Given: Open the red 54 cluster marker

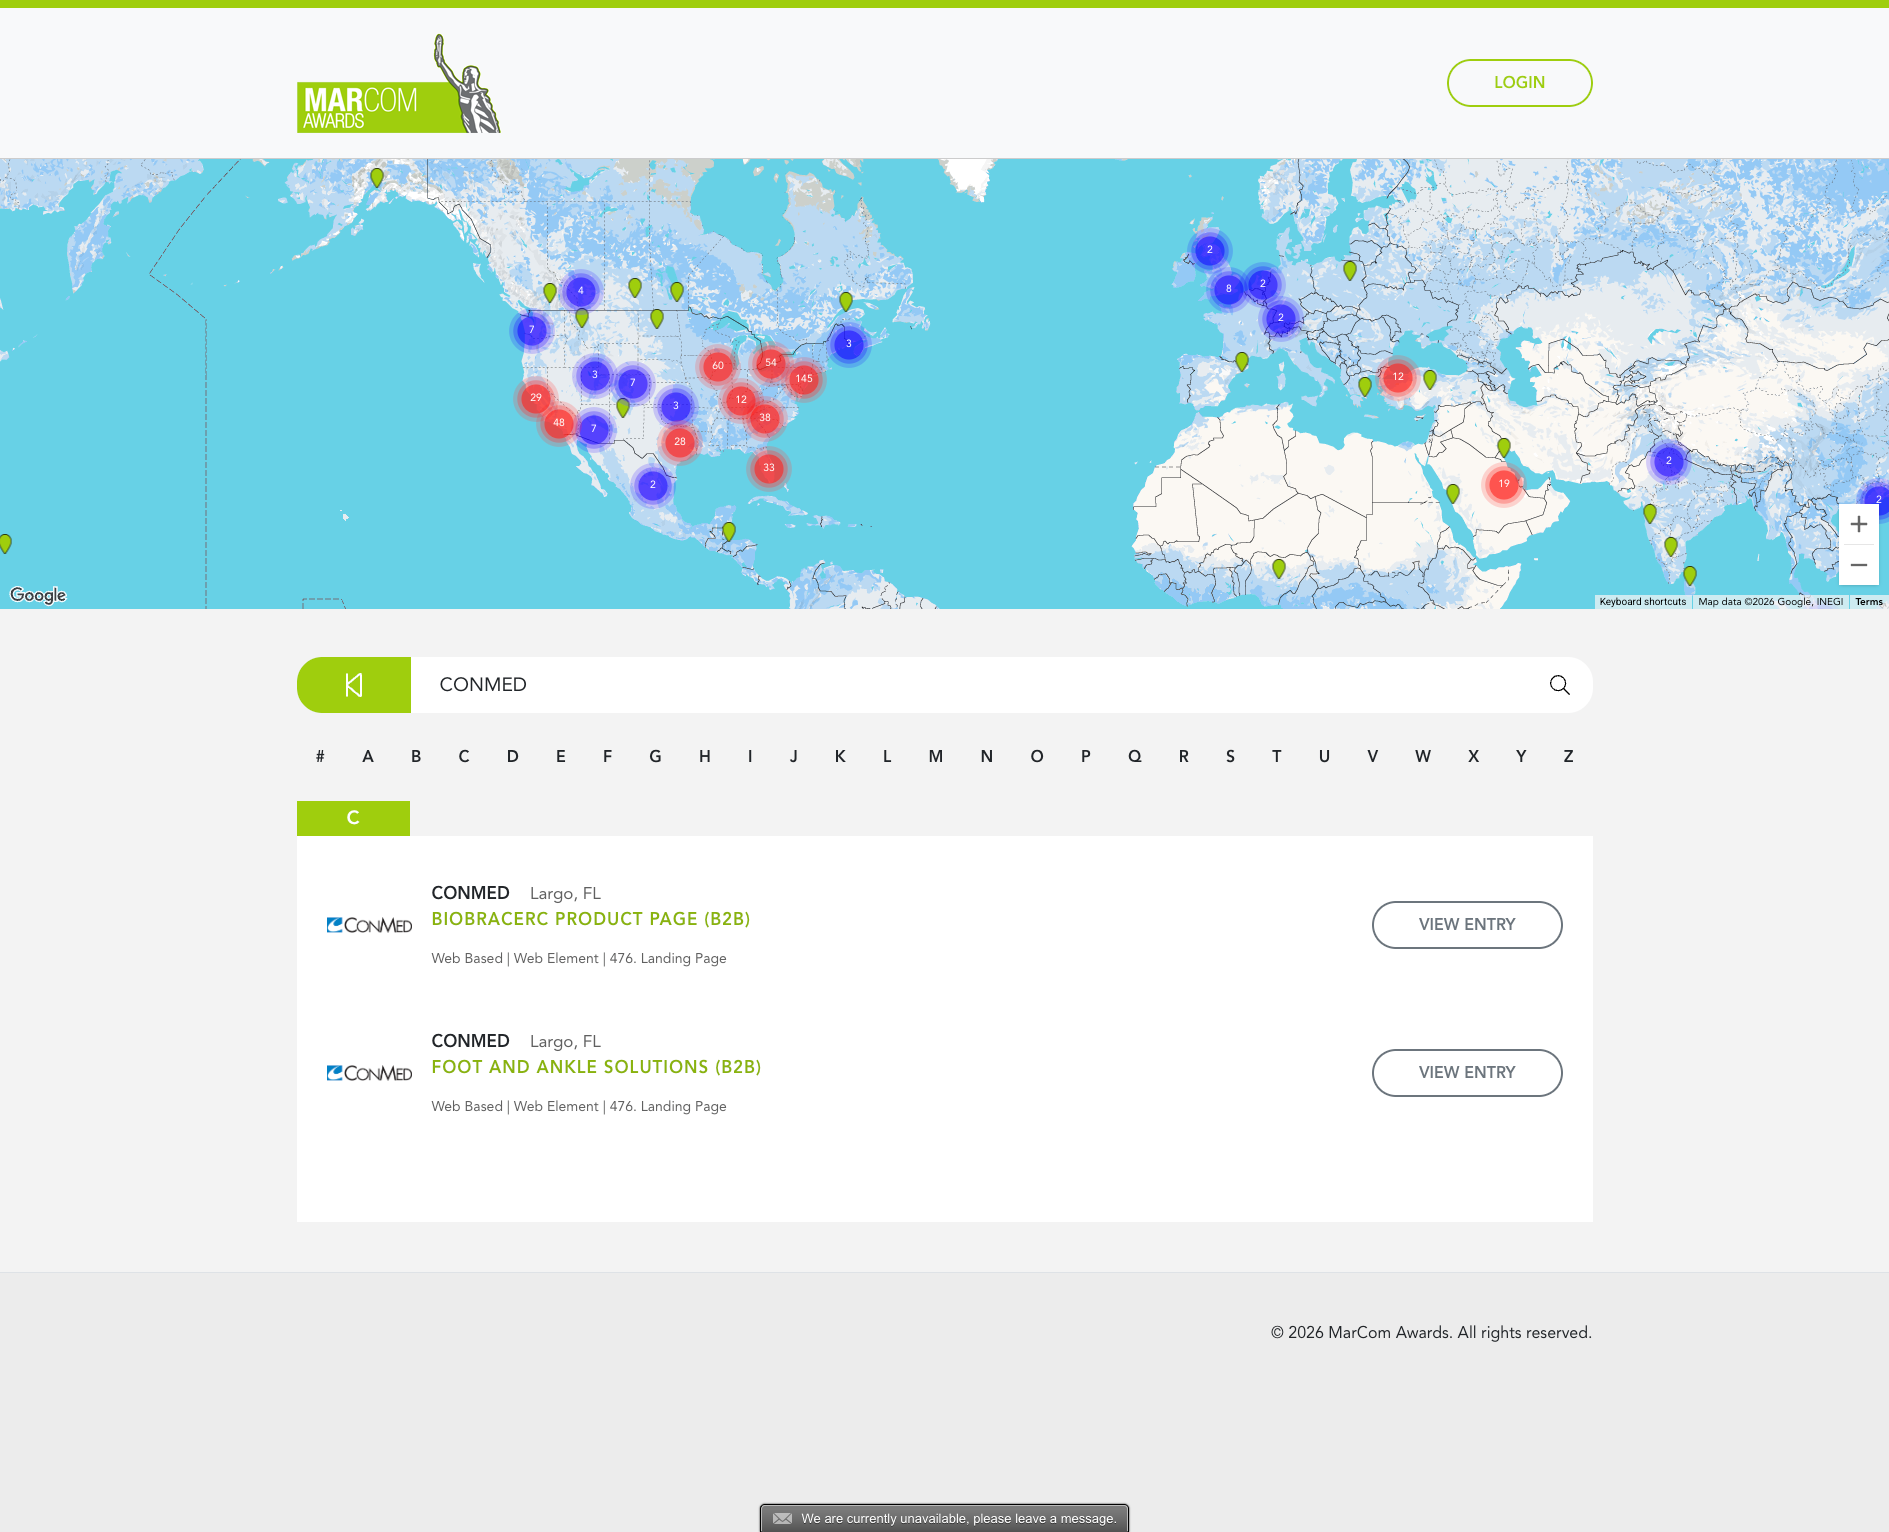Looking at the screenshot, I should (770, 363).
